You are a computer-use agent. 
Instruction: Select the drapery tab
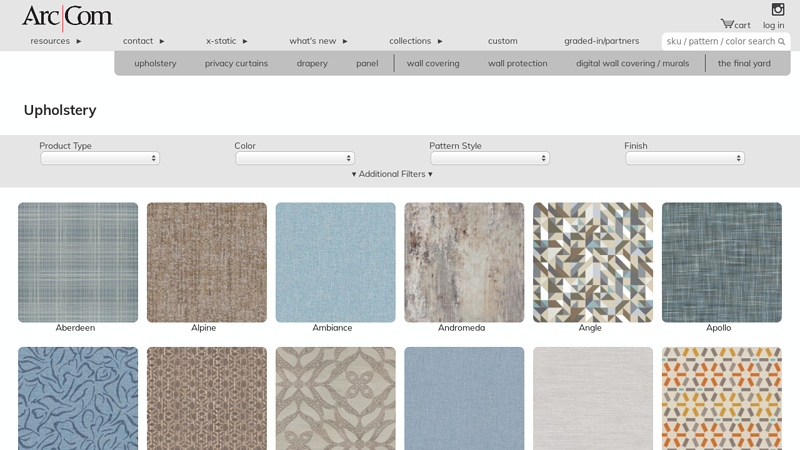click(312, 63)
